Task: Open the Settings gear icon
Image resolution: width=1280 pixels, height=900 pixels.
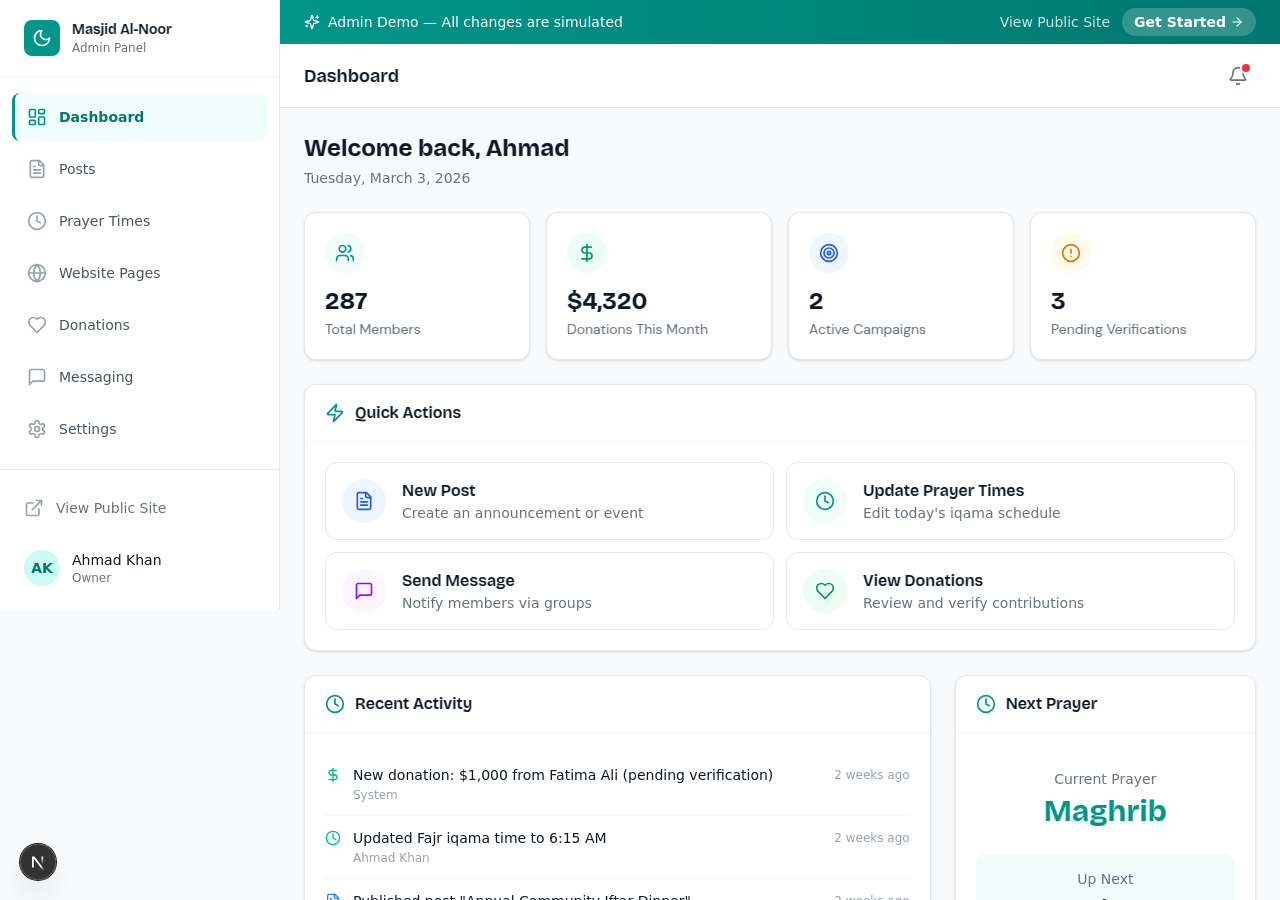Action: 37,429
